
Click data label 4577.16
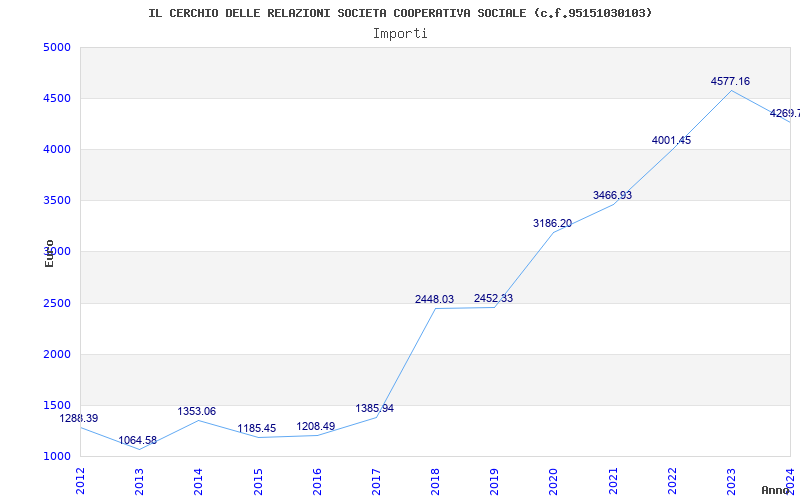pyautogui.click(x=731, y=81)
